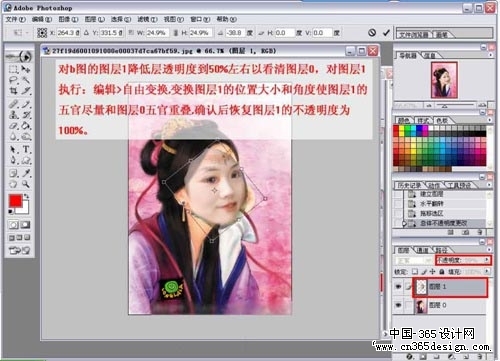Click the red foreground color swatch
This screenshot has width=500, height=361.
(x=15, y=201)
